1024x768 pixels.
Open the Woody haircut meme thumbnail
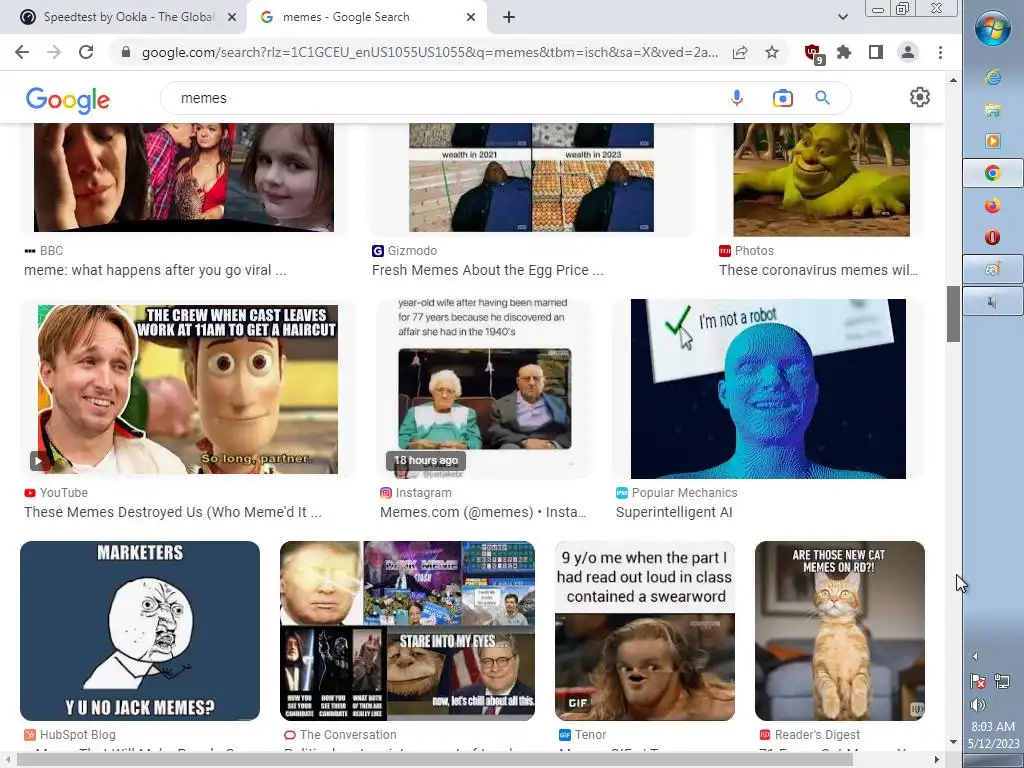coord(188,389)
